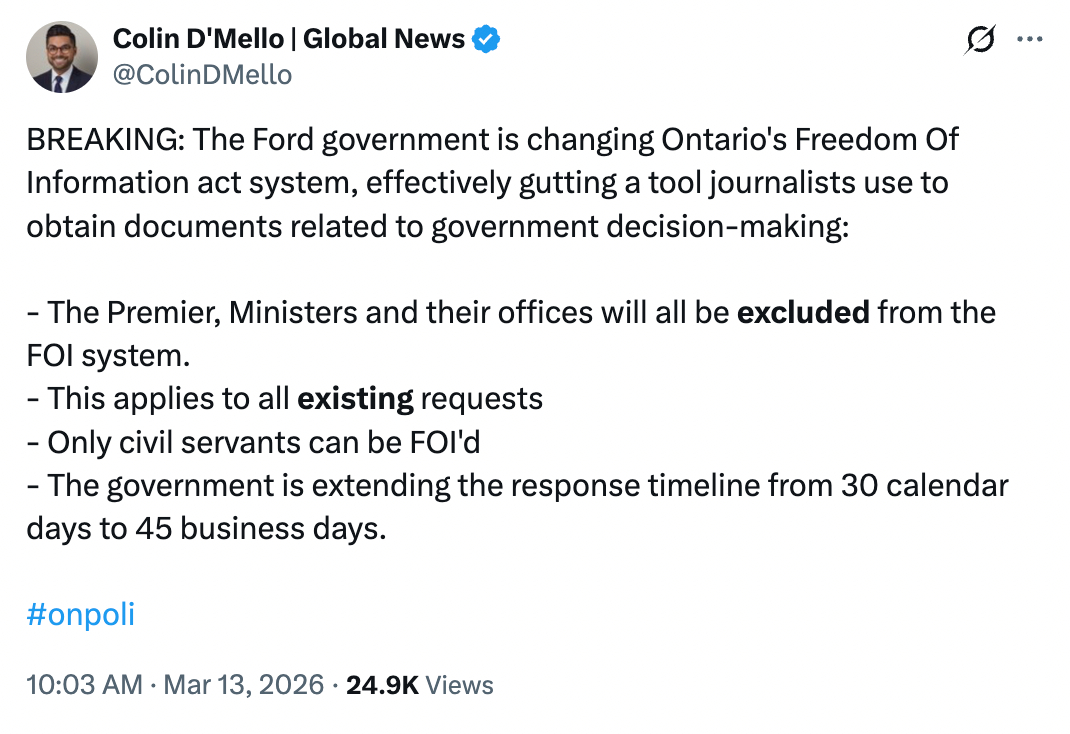Click the bold word 'existing'
Screen dimensions: 1070x734
tap(355, 399)
